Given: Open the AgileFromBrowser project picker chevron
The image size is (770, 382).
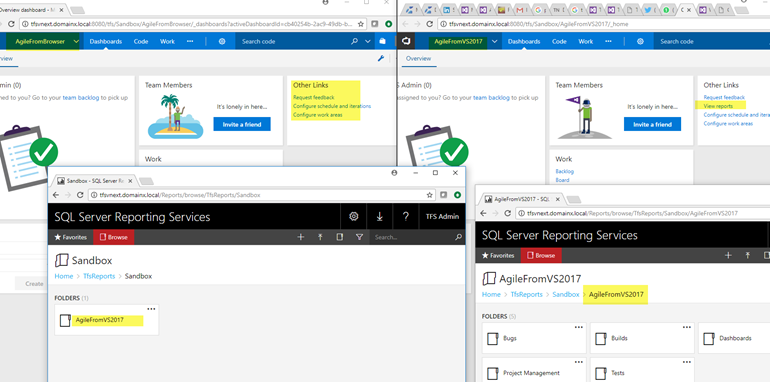Looking at the screenshot, I should click(x=76, y=42).
